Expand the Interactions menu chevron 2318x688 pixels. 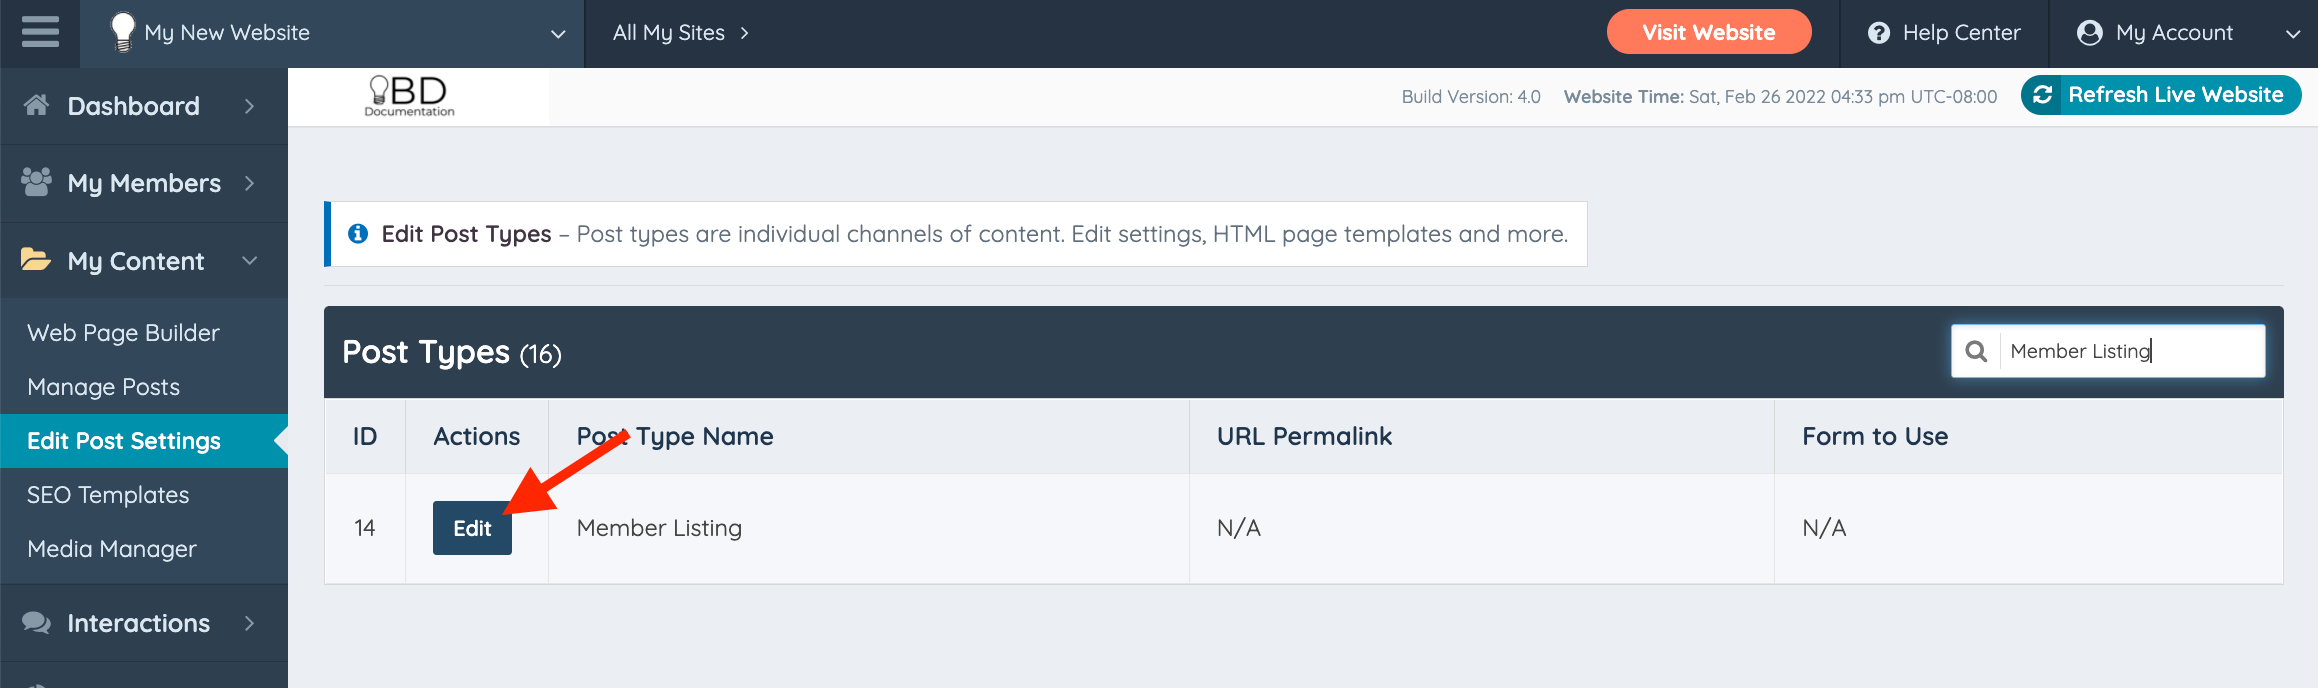coord(250,623)
